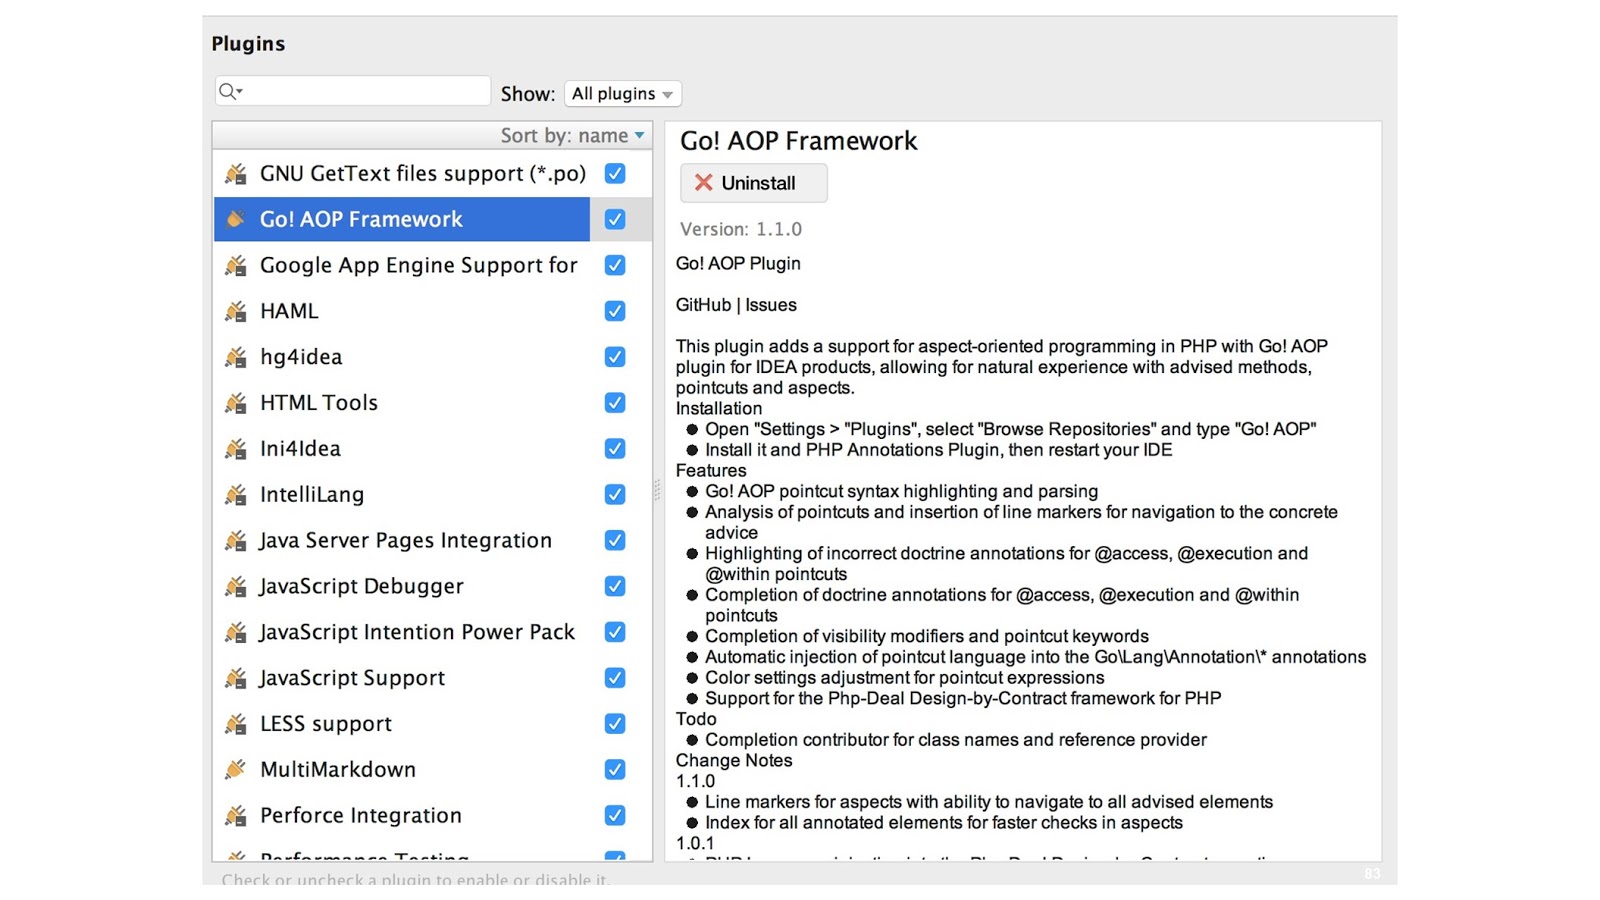The height and width of the screenshot is (900, 1600).
Task: Toggle the Google App Engine Support checkbox
Action: [615, 265]
